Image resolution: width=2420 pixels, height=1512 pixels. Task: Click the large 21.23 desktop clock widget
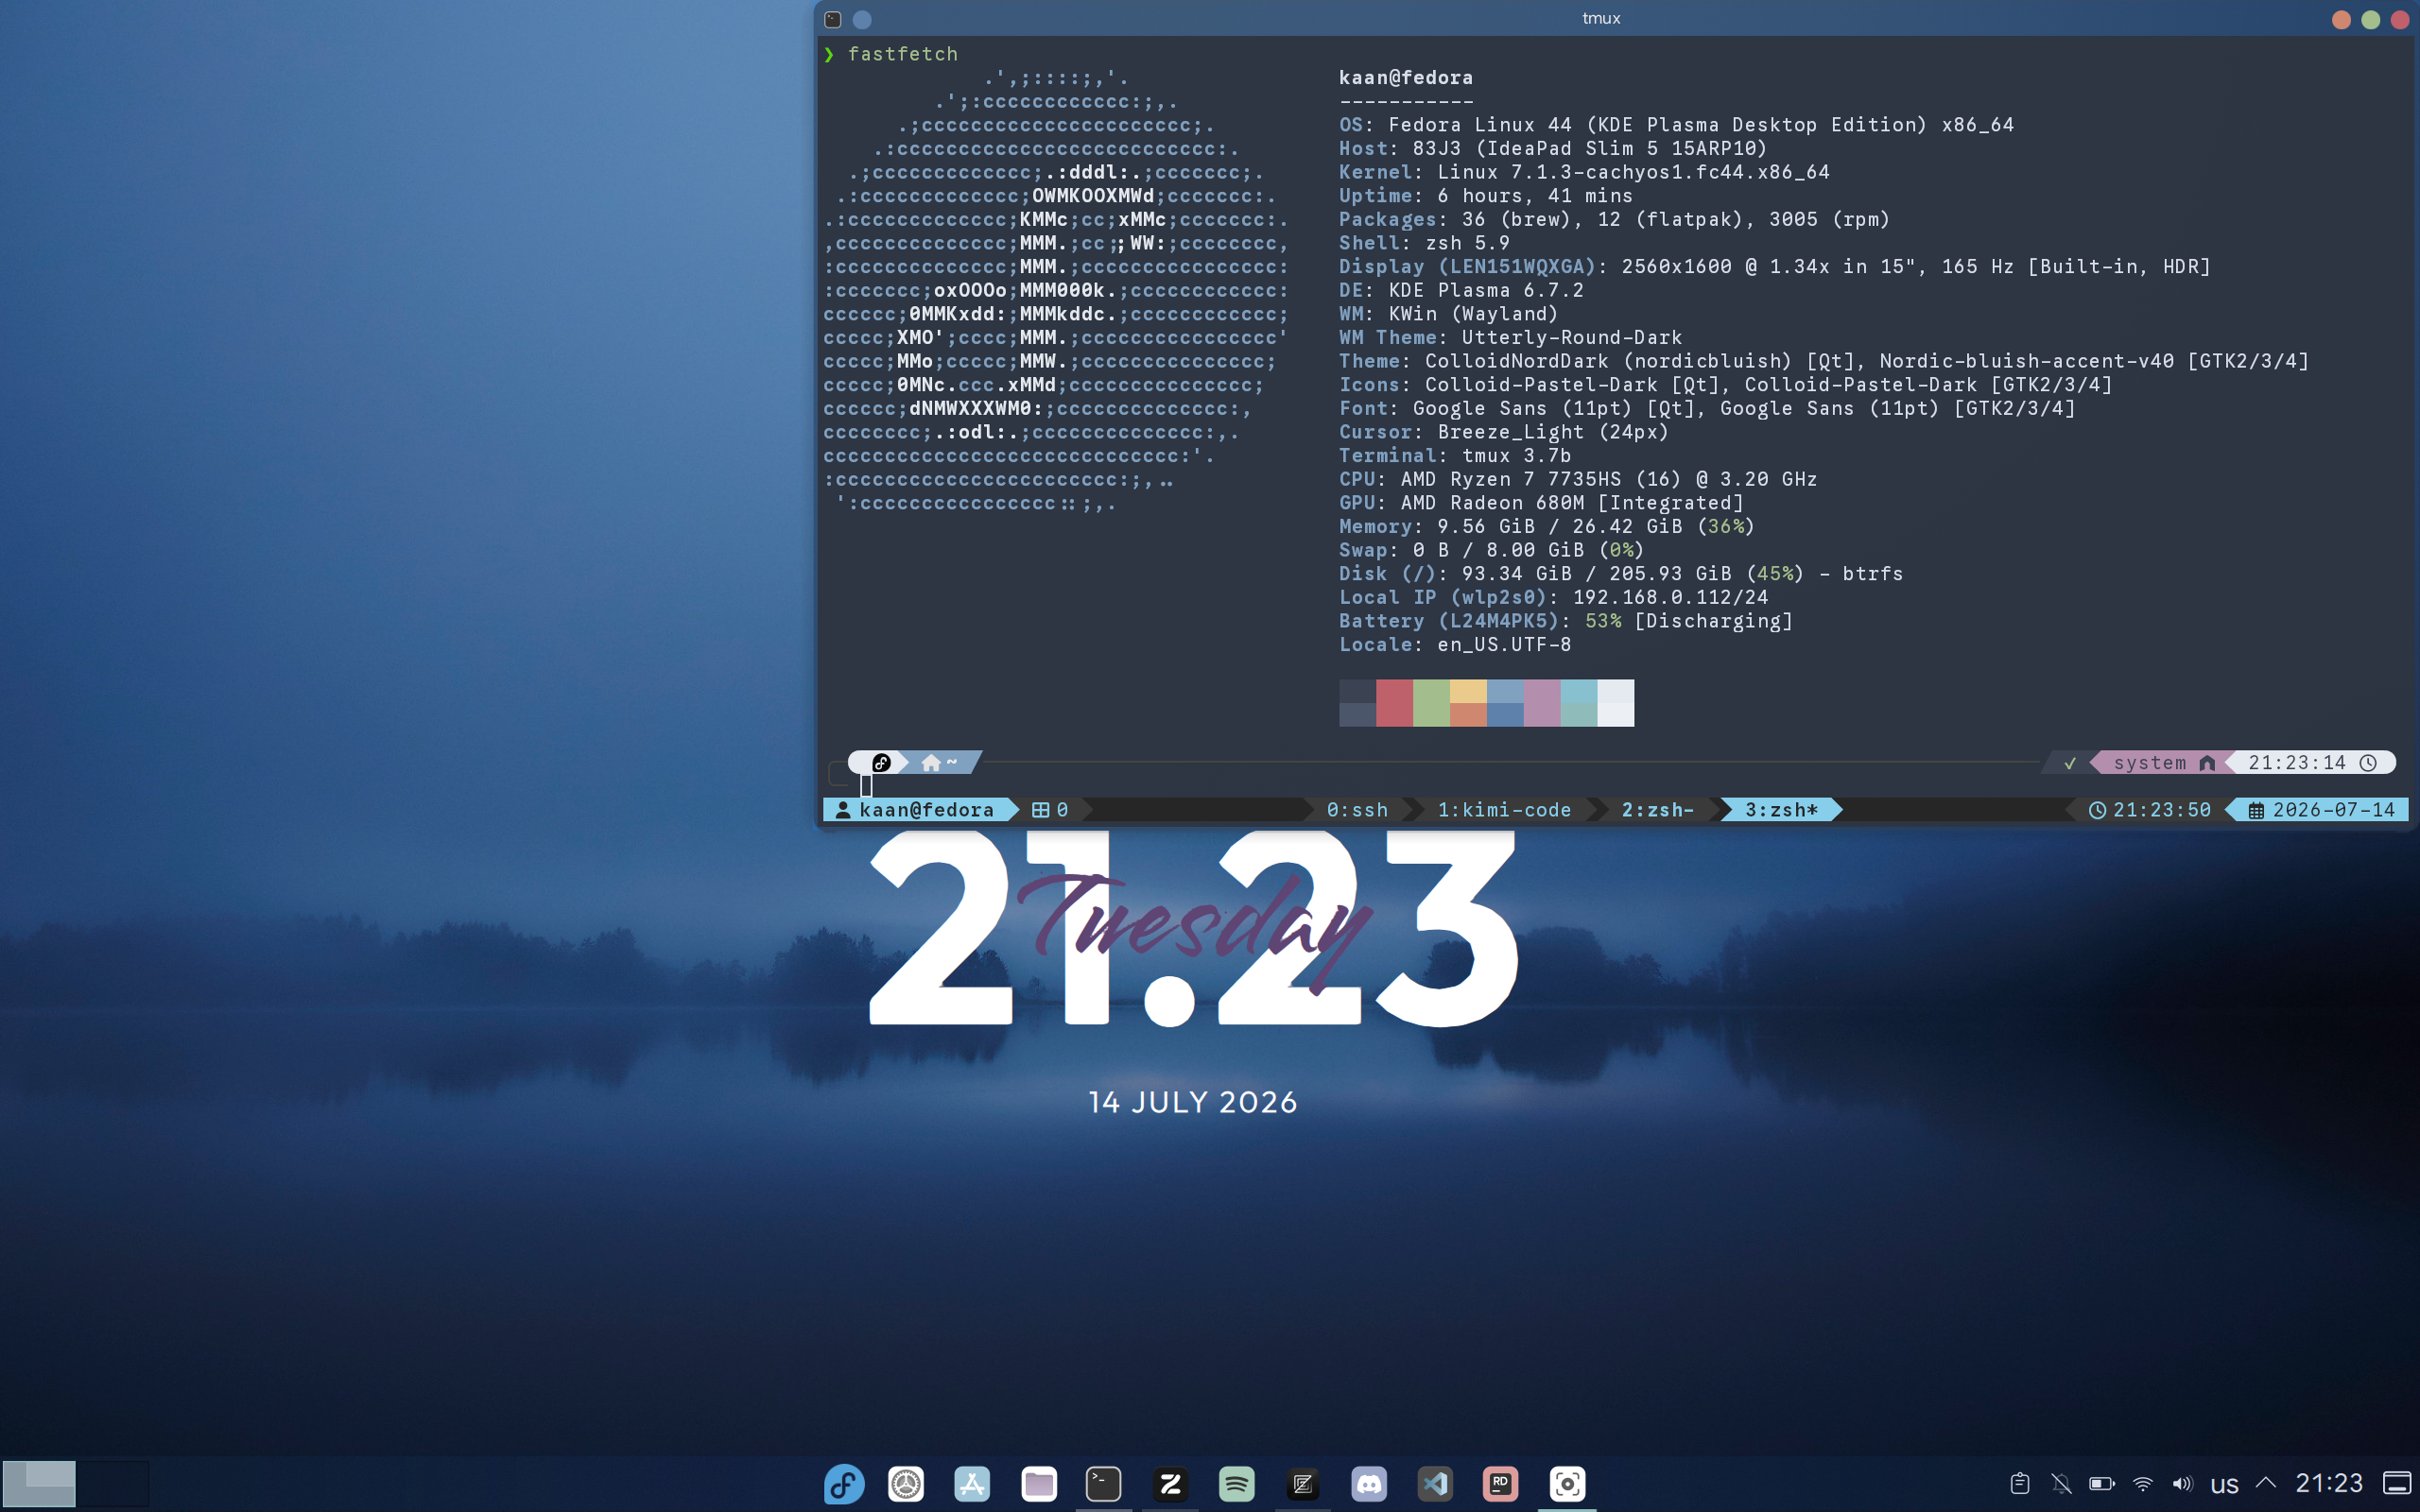(x=1193, y=930)
